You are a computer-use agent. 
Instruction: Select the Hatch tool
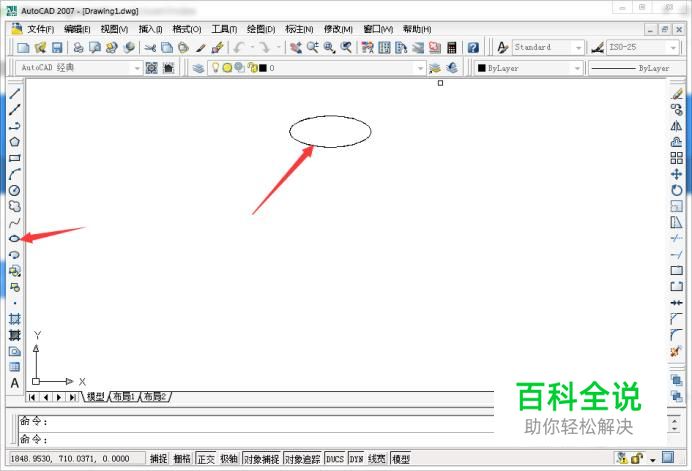pyautogui.click(x=15, y=319)
